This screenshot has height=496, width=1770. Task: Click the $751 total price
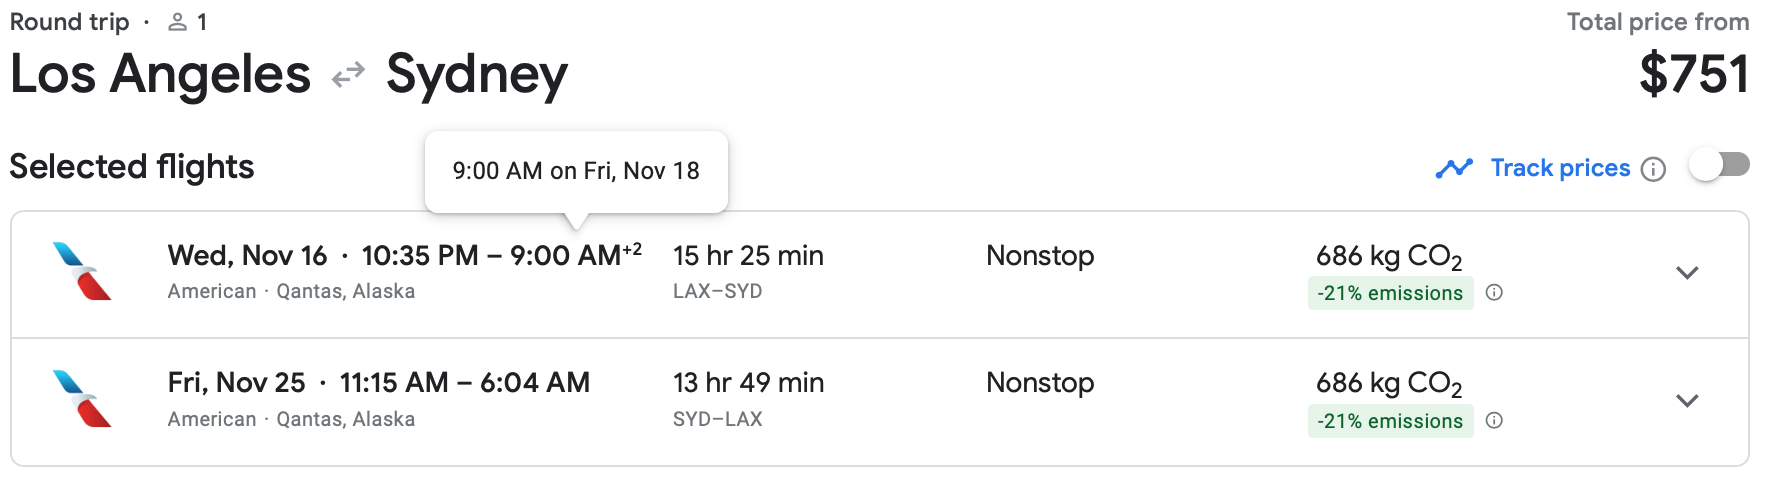[1694, 75]
